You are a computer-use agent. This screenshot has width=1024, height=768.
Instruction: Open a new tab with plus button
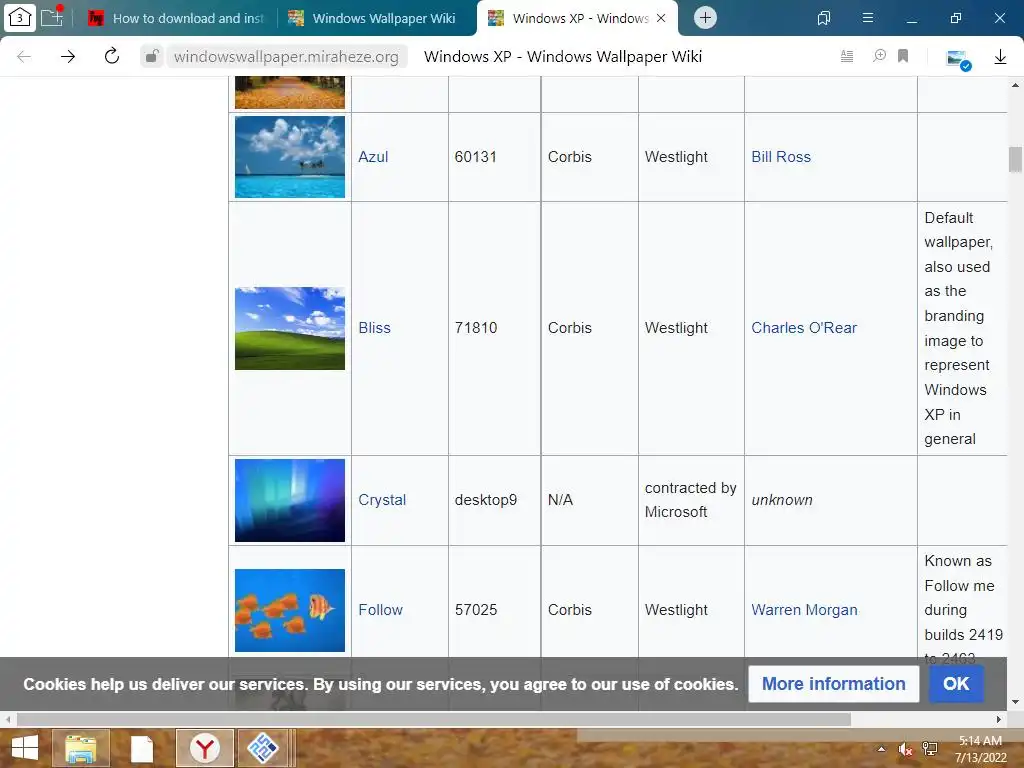[705, 18]
